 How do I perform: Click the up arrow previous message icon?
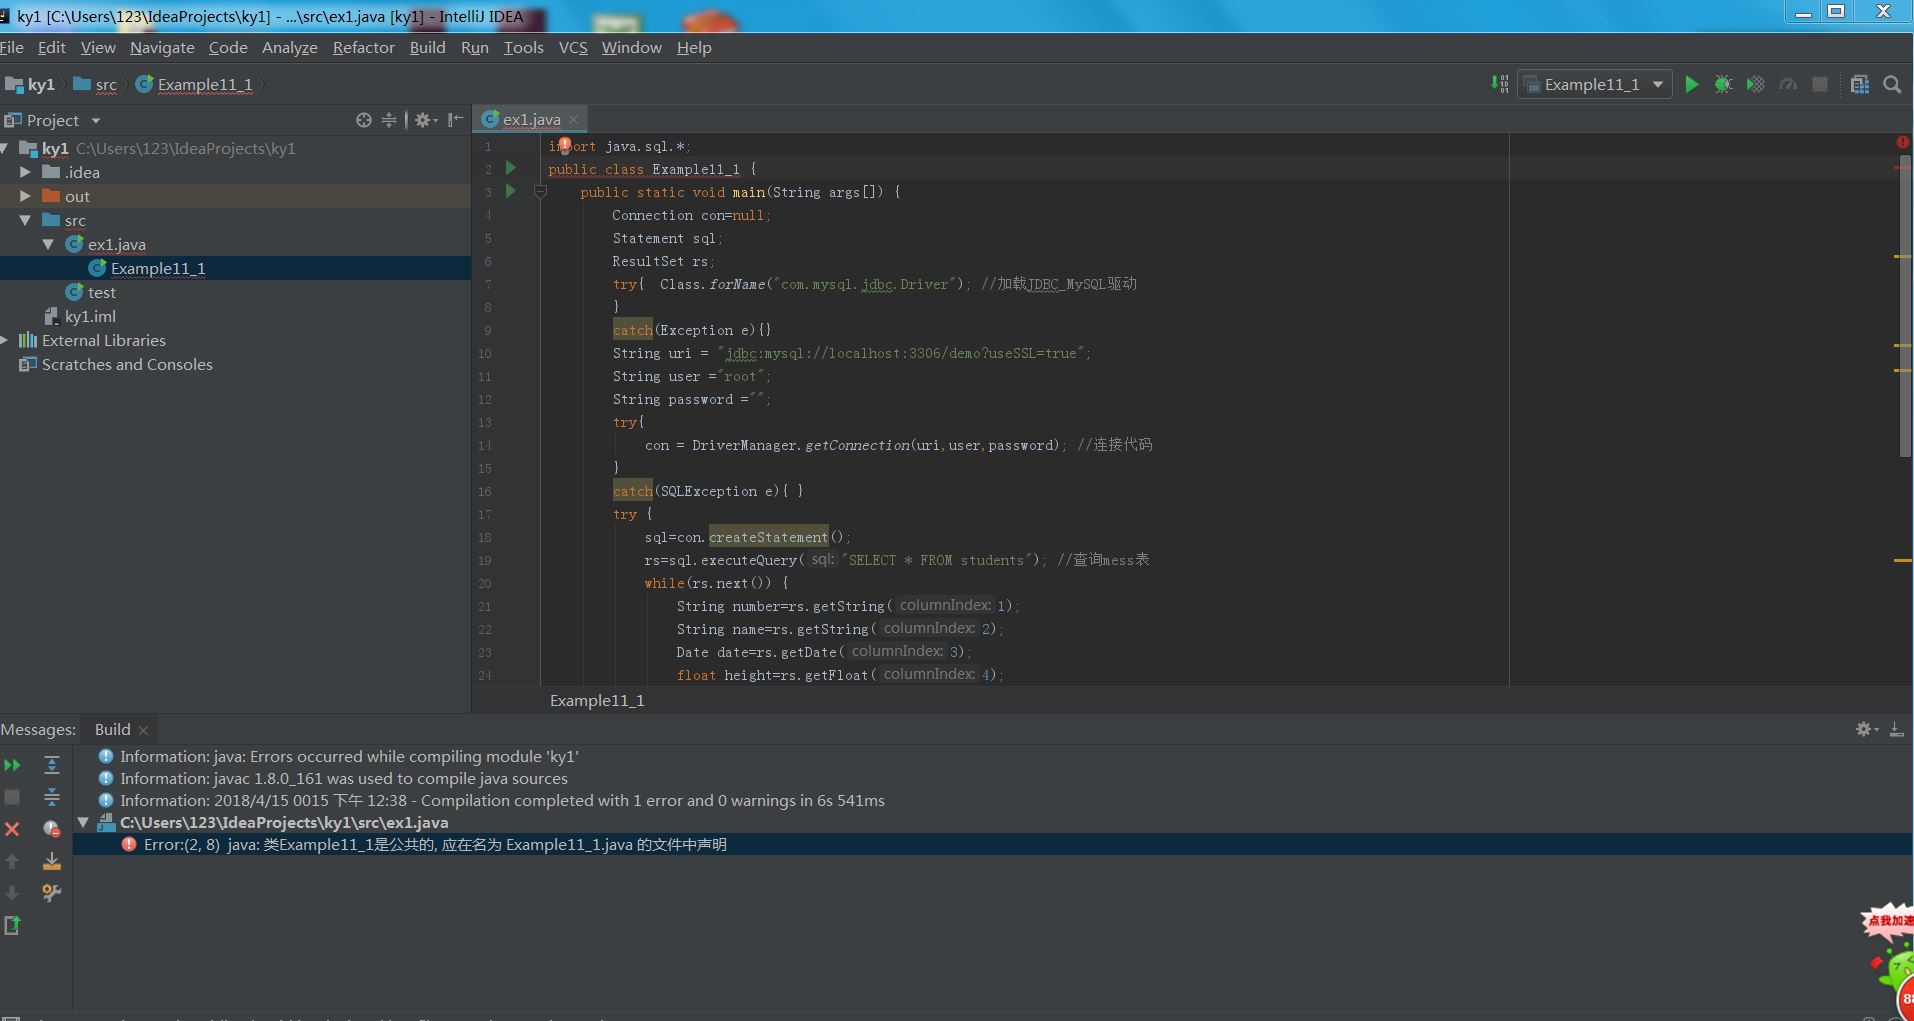coord(12,861)
